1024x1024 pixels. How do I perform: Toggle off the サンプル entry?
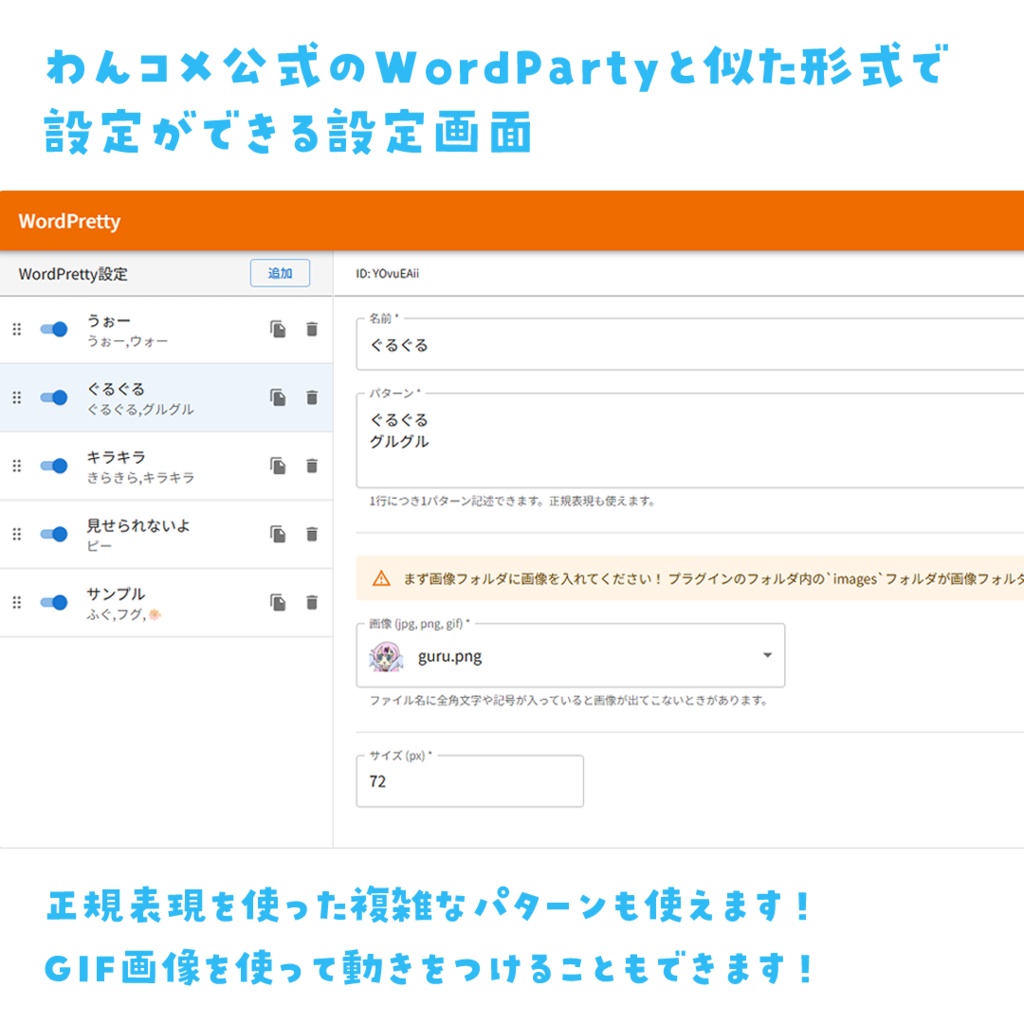pyautogui.click(x=55, y=602)
